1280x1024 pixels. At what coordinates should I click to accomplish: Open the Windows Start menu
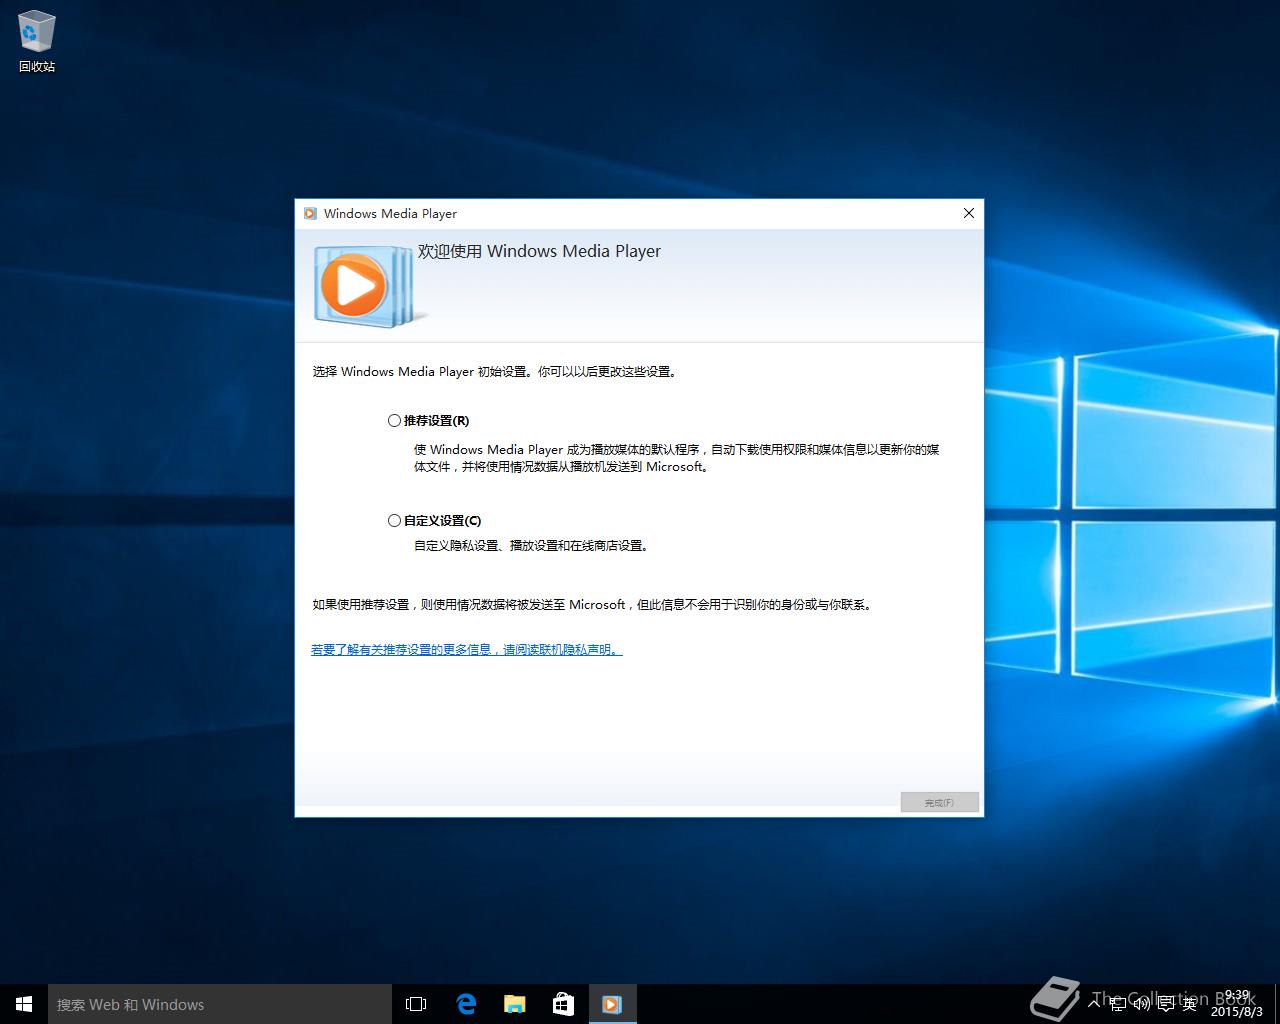[24, 1004]
